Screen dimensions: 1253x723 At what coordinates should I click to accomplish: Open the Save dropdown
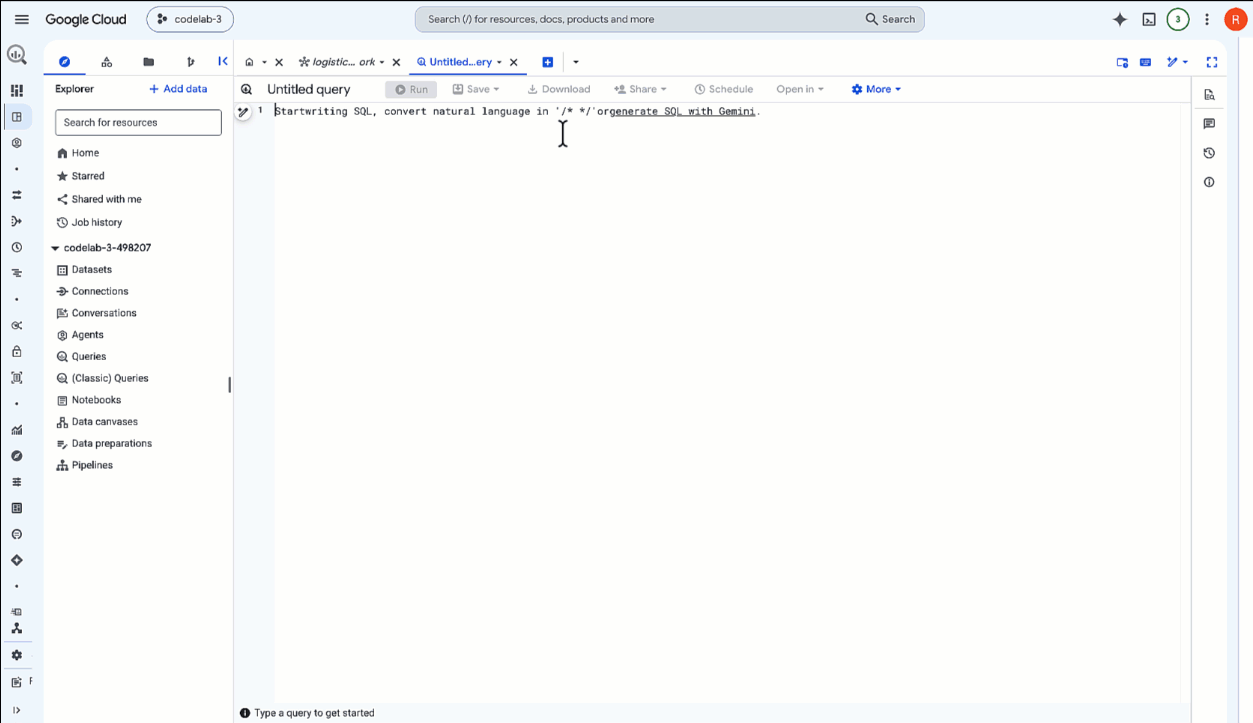pos(476,89)
